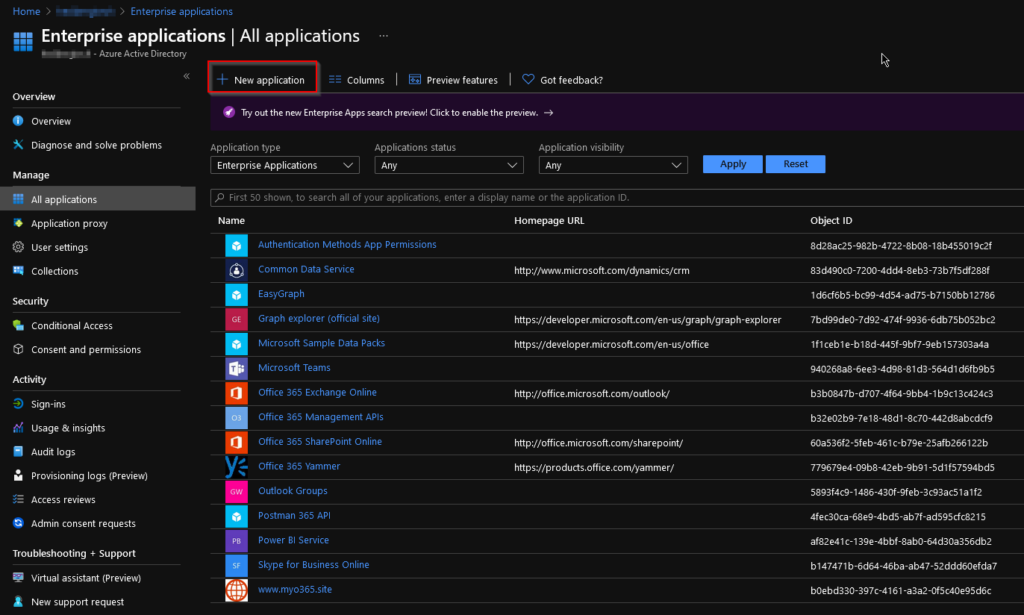Open the more options ellipsis by the title

(383, 36)
